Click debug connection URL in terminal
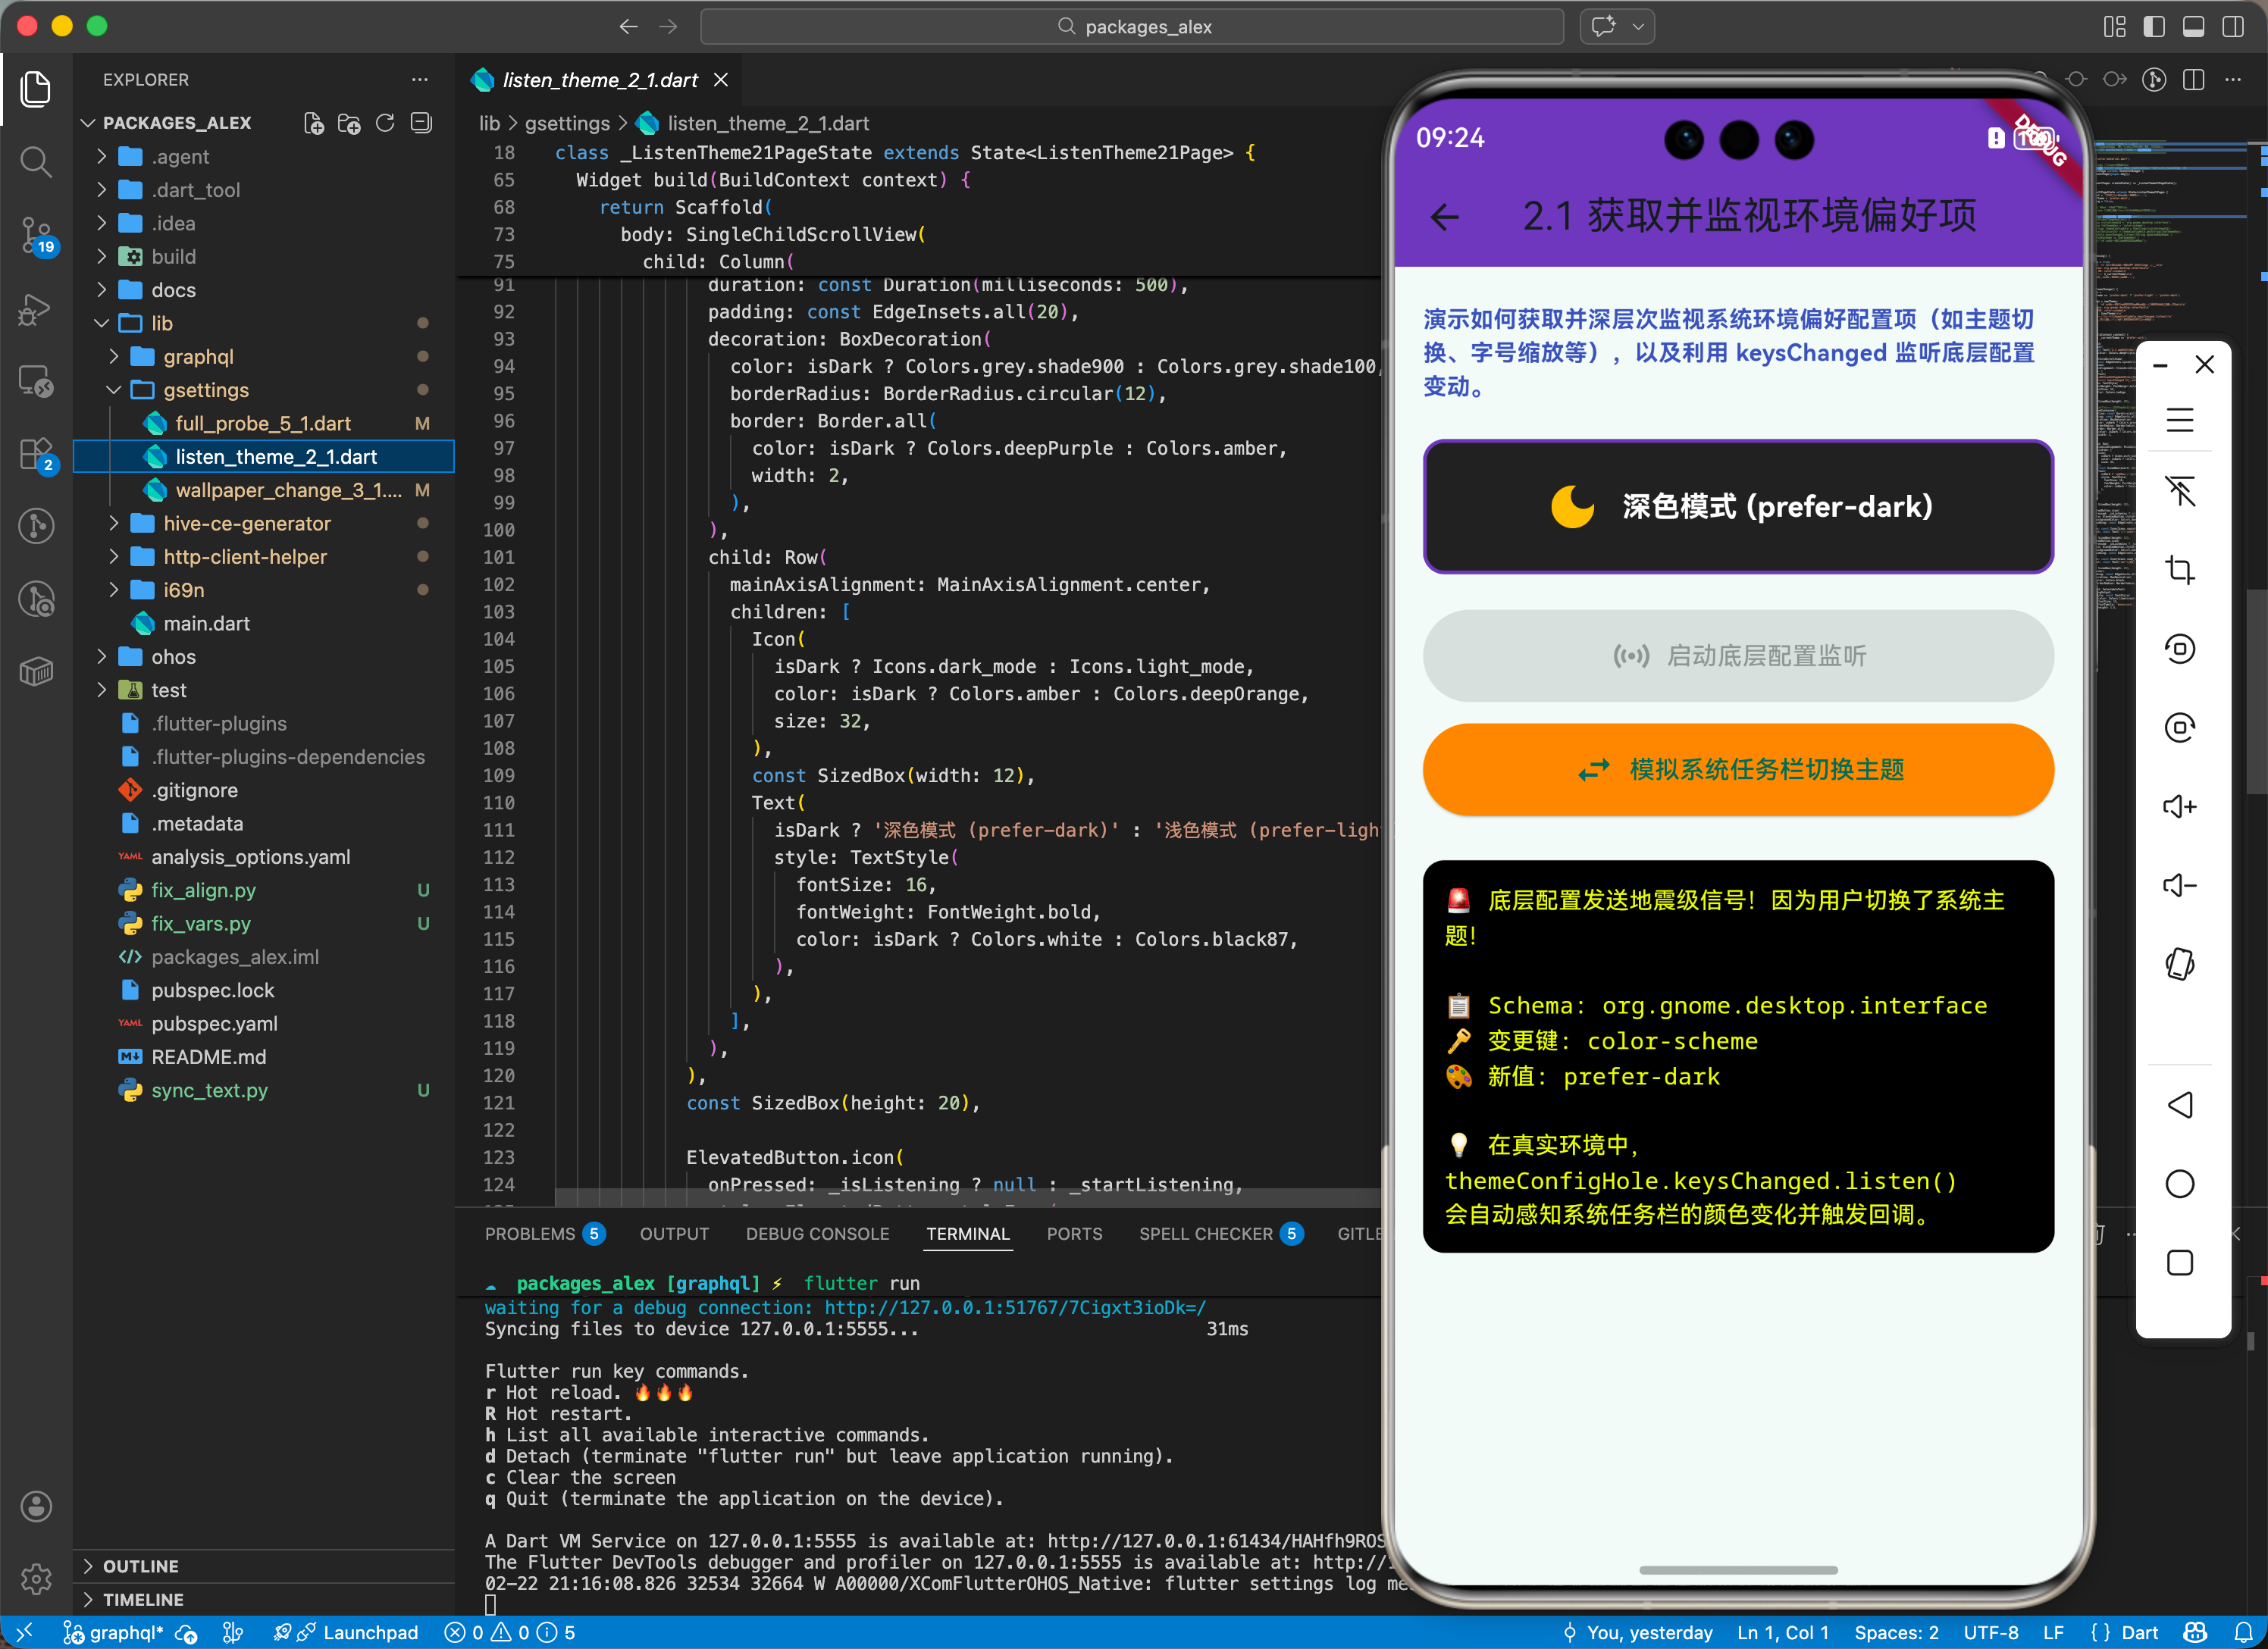2268x1649 pixels. [x=1014, y=1307]
